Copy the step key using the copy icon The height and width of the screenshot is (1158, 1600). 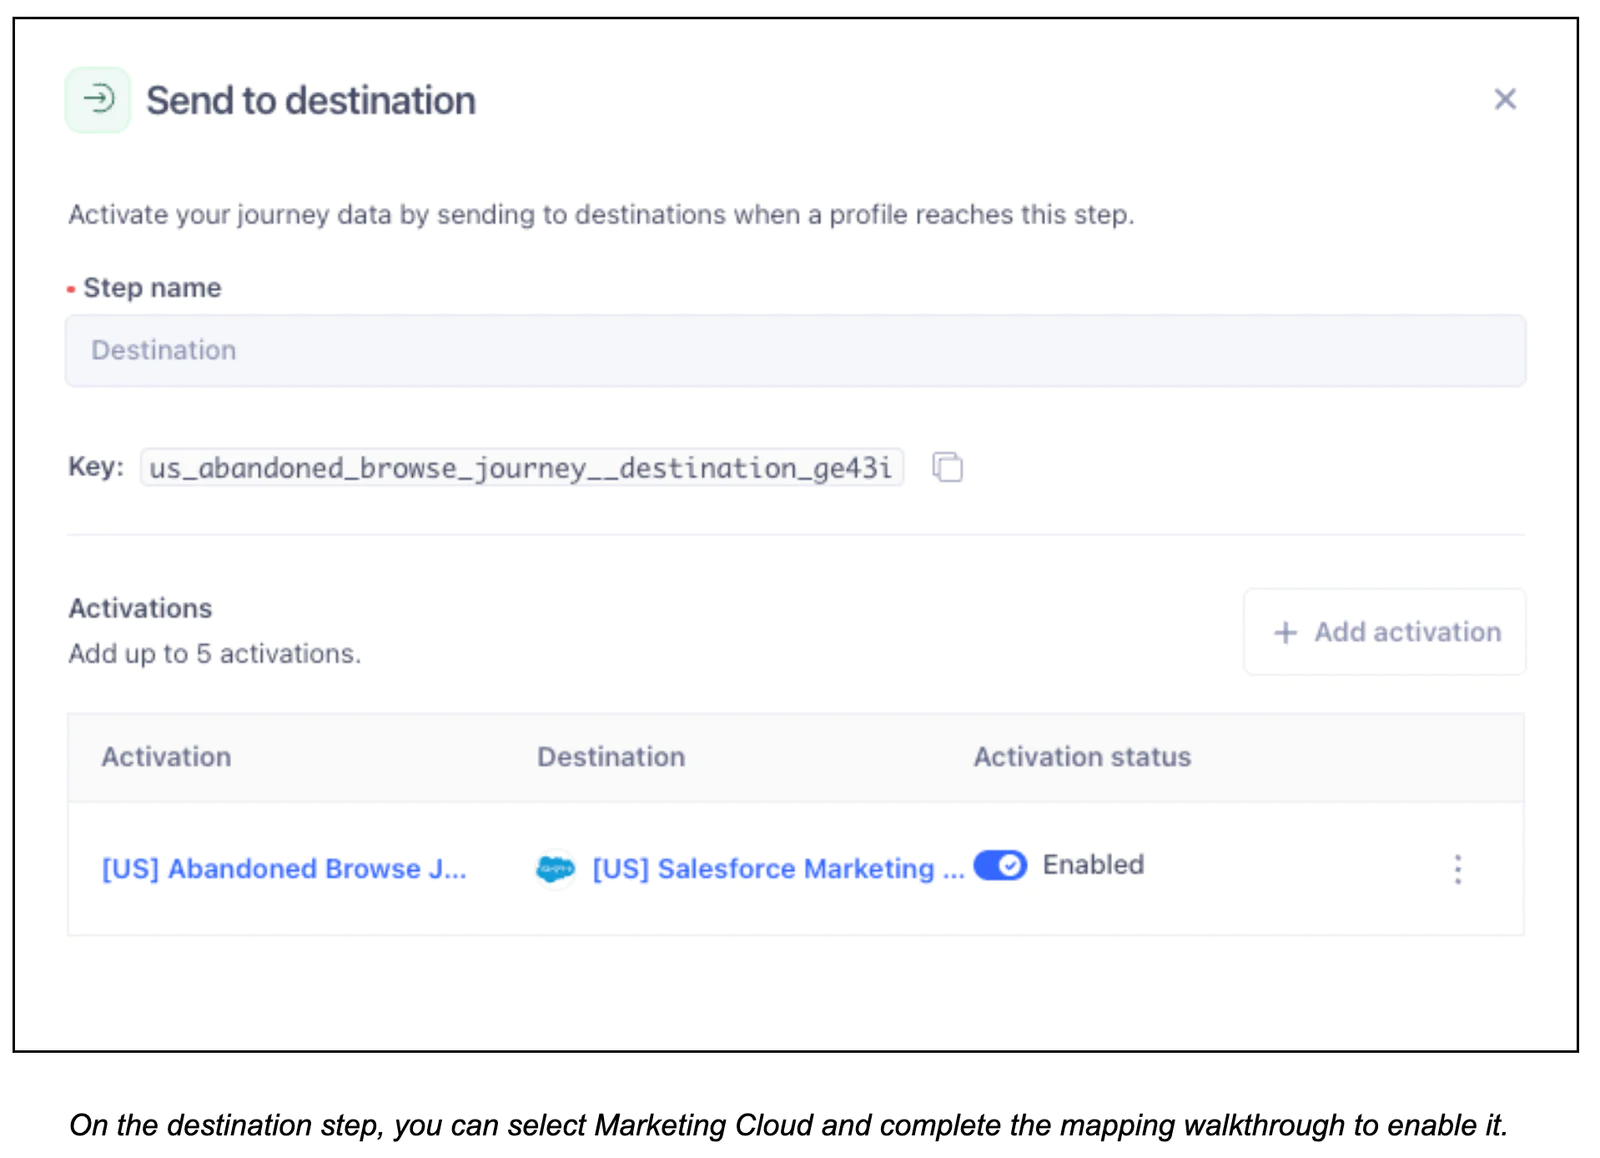point(946,467)
